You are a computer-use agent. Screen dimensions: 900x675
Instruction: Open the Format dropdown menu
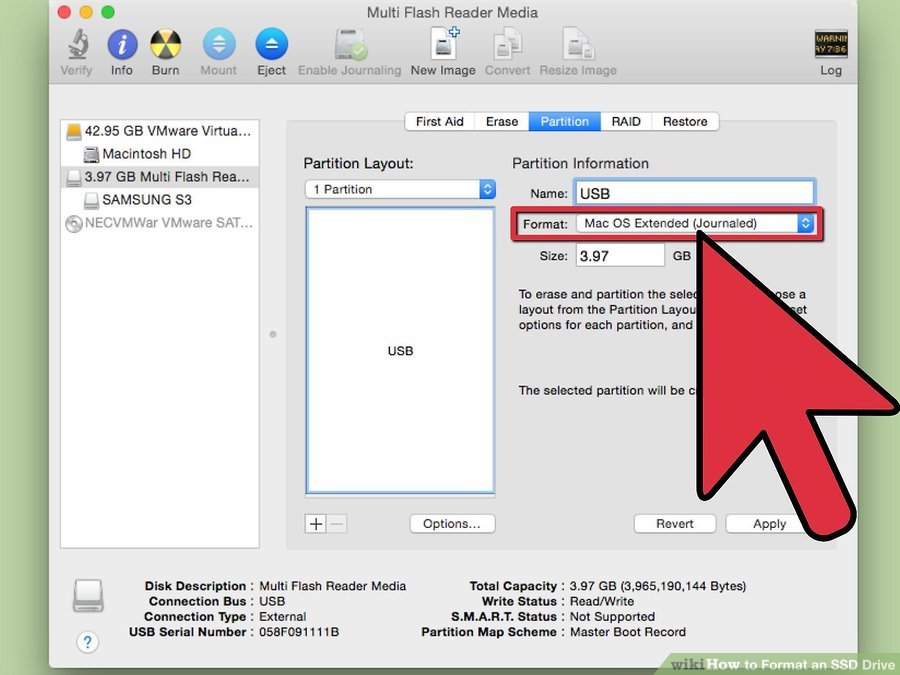(x=695, y=223)
